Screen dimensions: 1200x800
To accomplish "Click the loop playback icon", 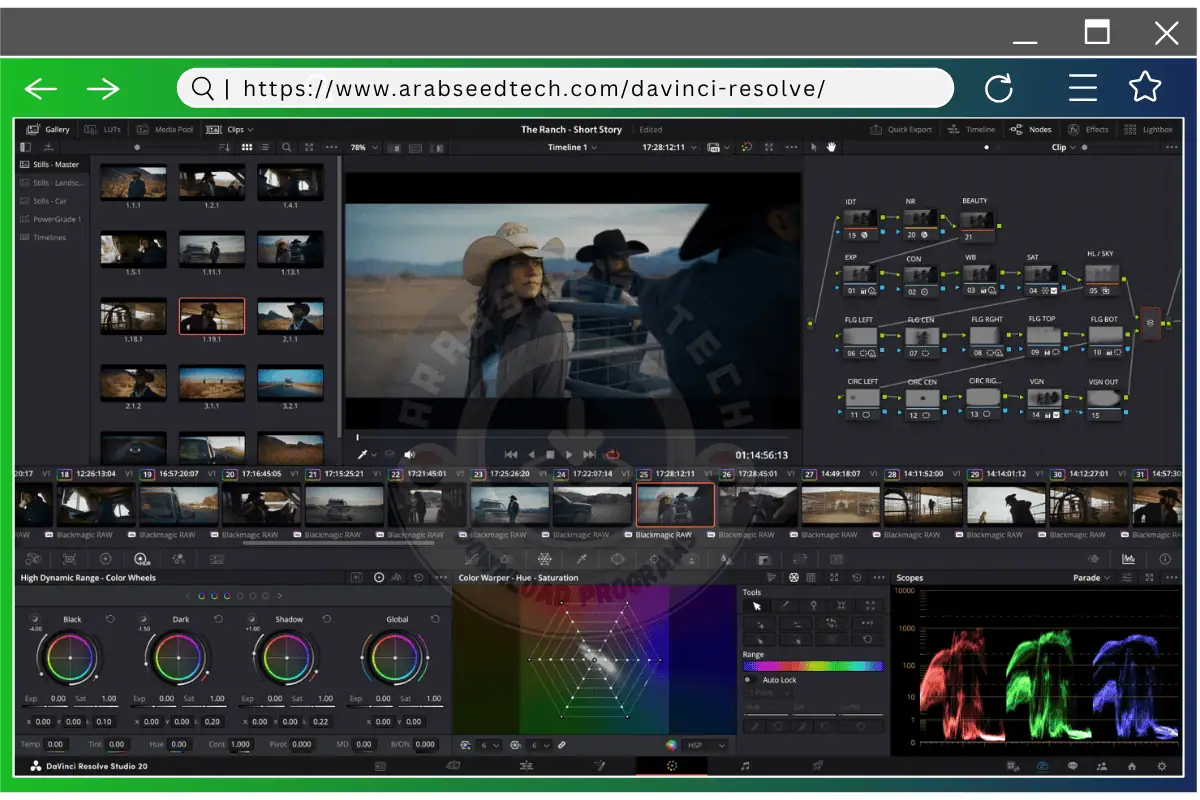I will pos(612,455).
